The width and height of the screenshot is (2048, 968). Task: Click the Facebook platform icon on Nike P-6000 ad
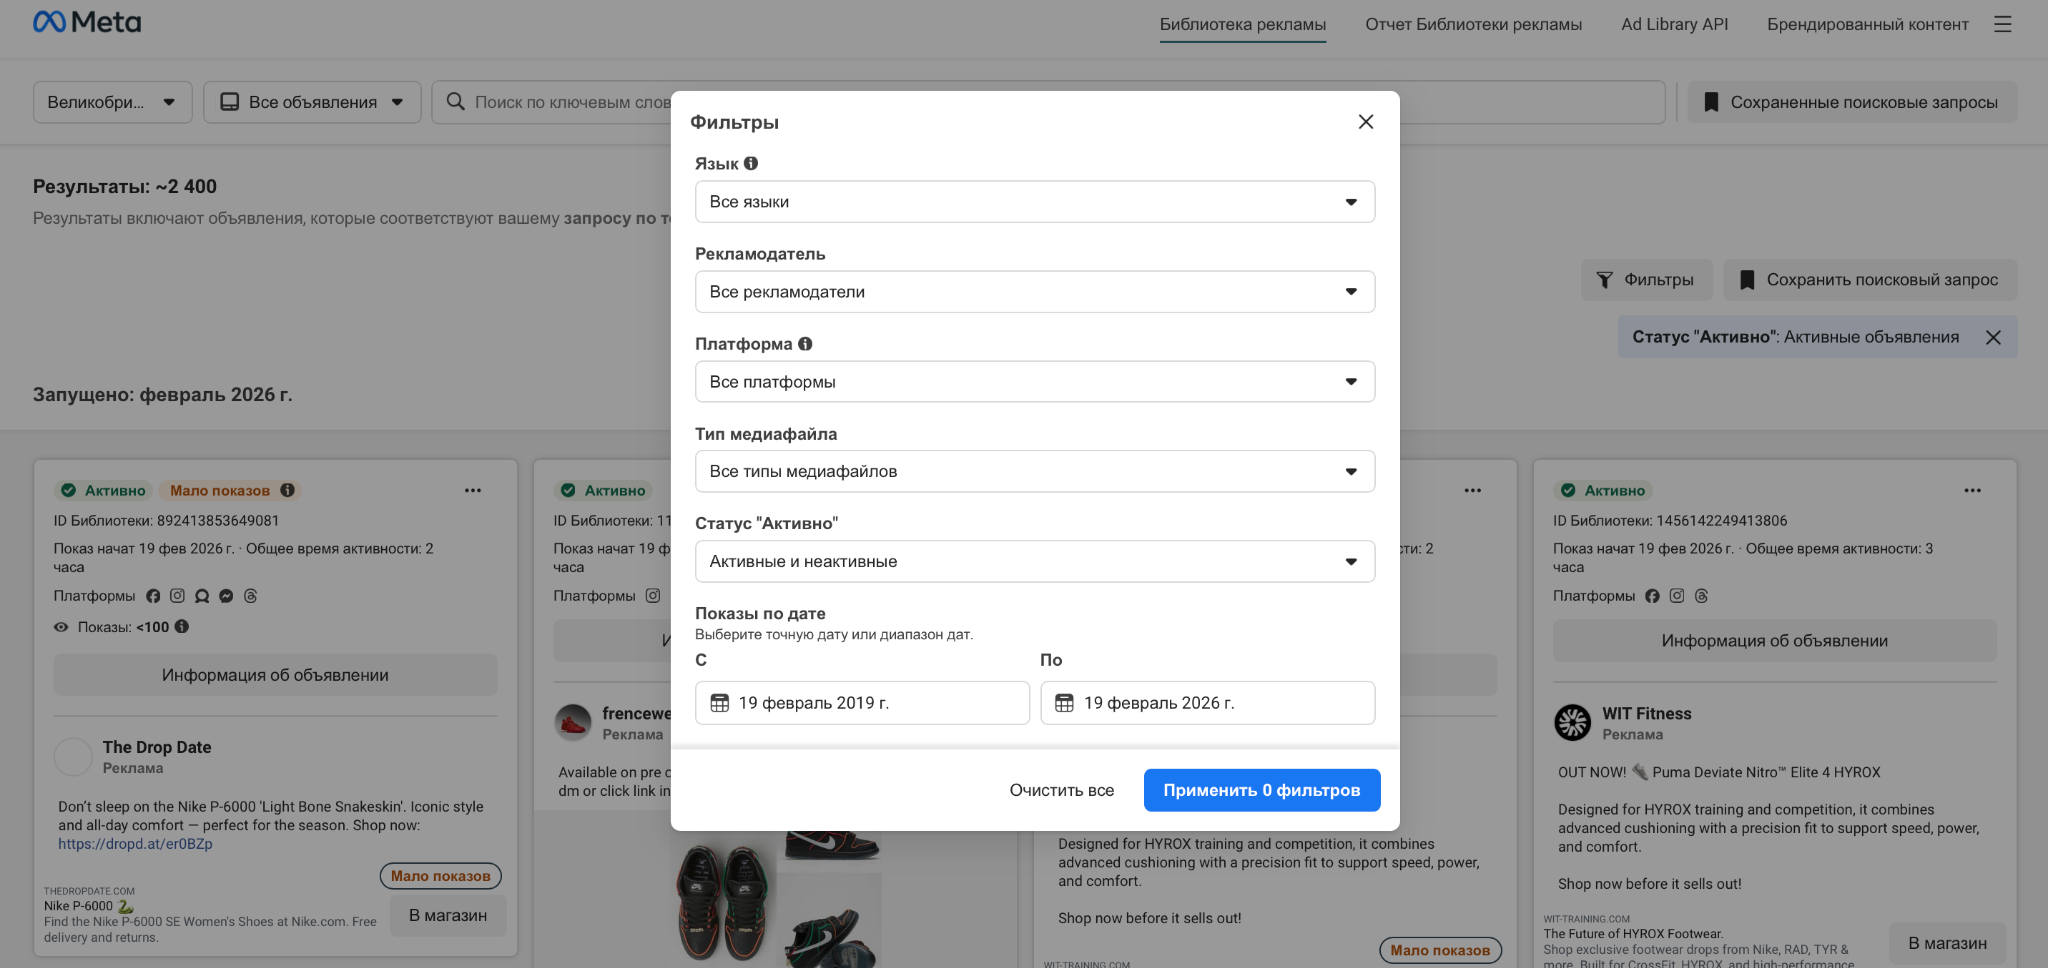[x=152, y=595]
